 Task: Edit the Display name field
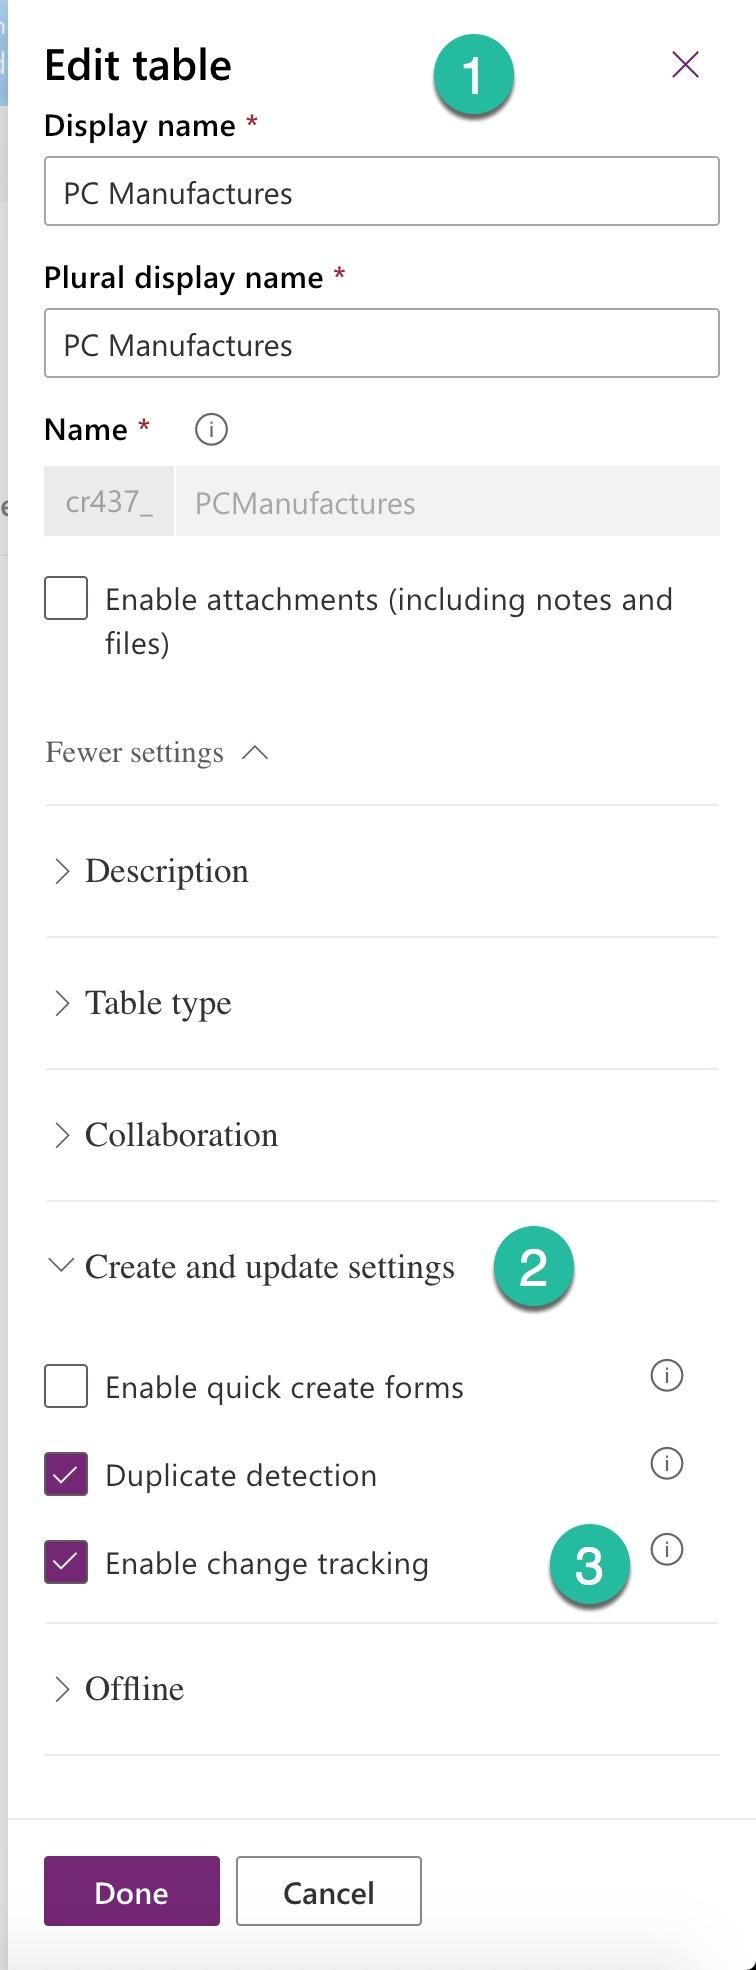pyautogui.click(x=382, y=191)
